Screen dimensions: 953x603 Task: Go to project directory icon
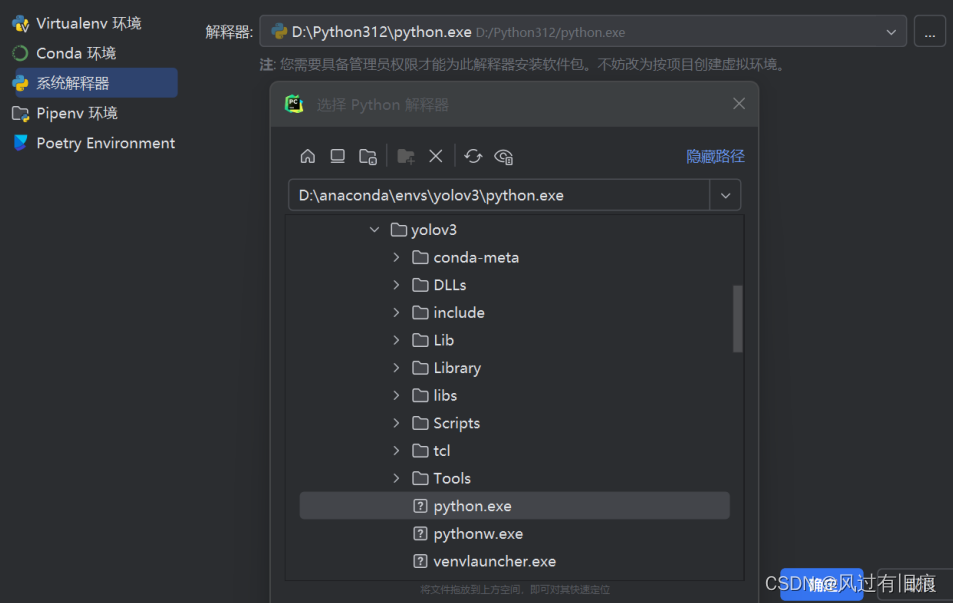point(368,156)
